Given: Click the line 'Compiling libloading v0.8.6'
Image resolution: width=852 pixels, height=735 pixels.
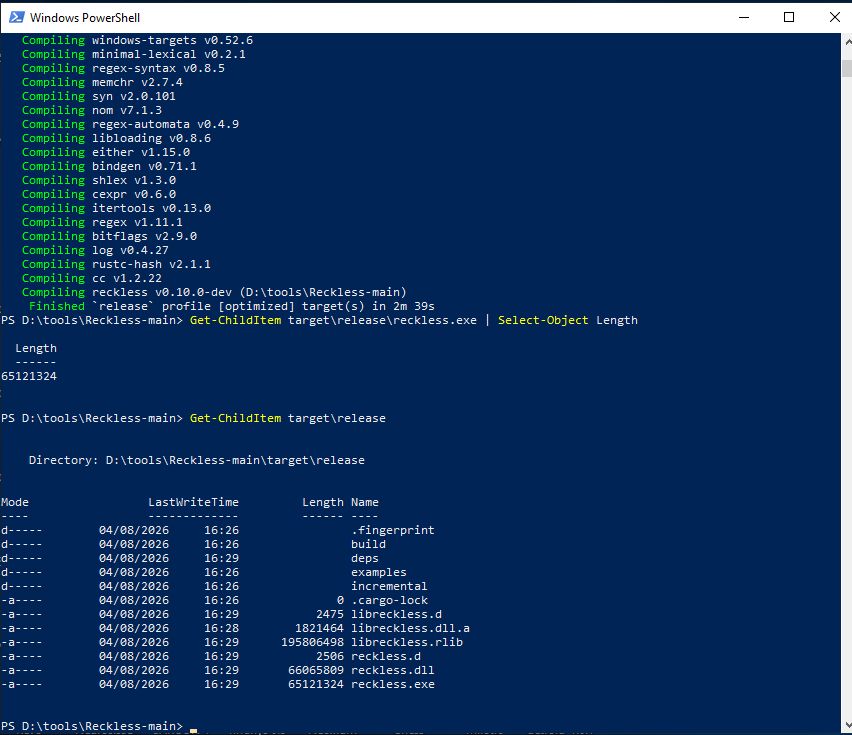Looking at the screenshot, I should pyautogui.click(x=116, y=139).
